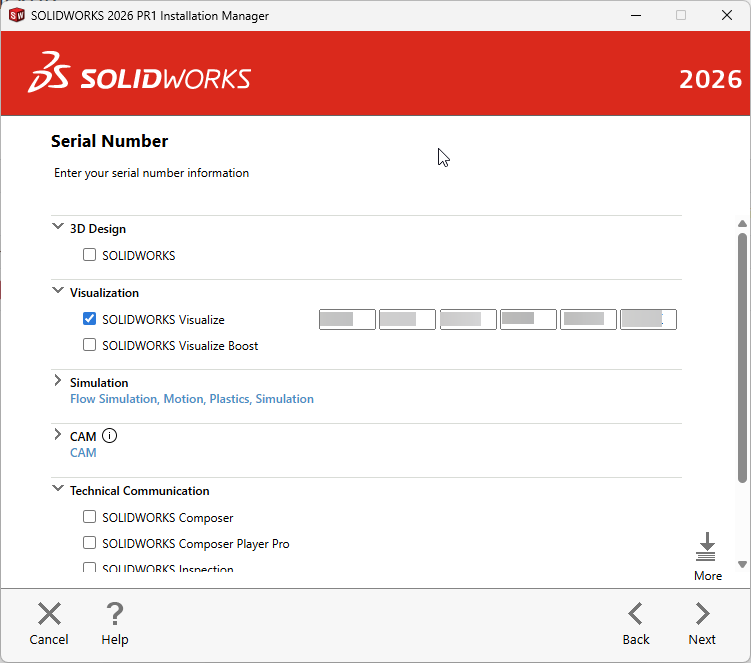Expand the Simulation section

tap(57, 380)
